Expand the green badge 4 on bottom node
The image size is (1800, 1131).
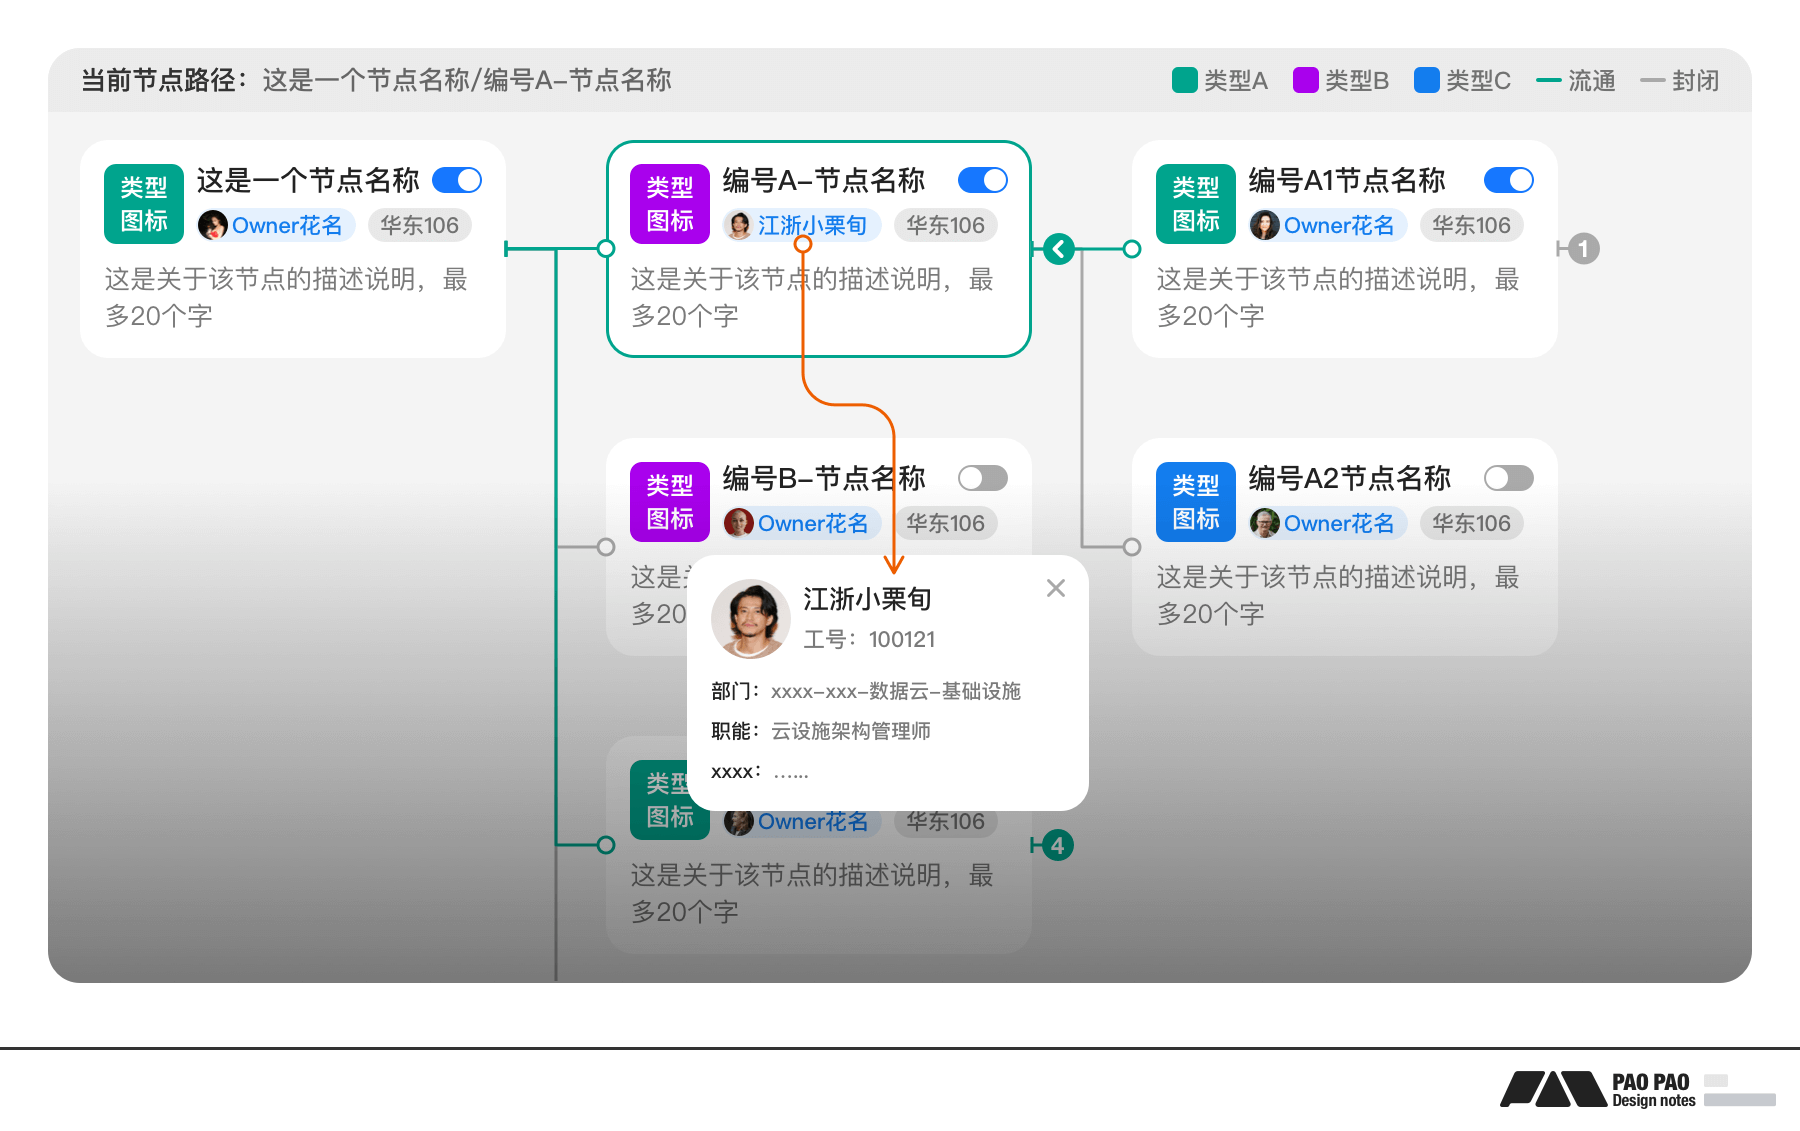1057,845
